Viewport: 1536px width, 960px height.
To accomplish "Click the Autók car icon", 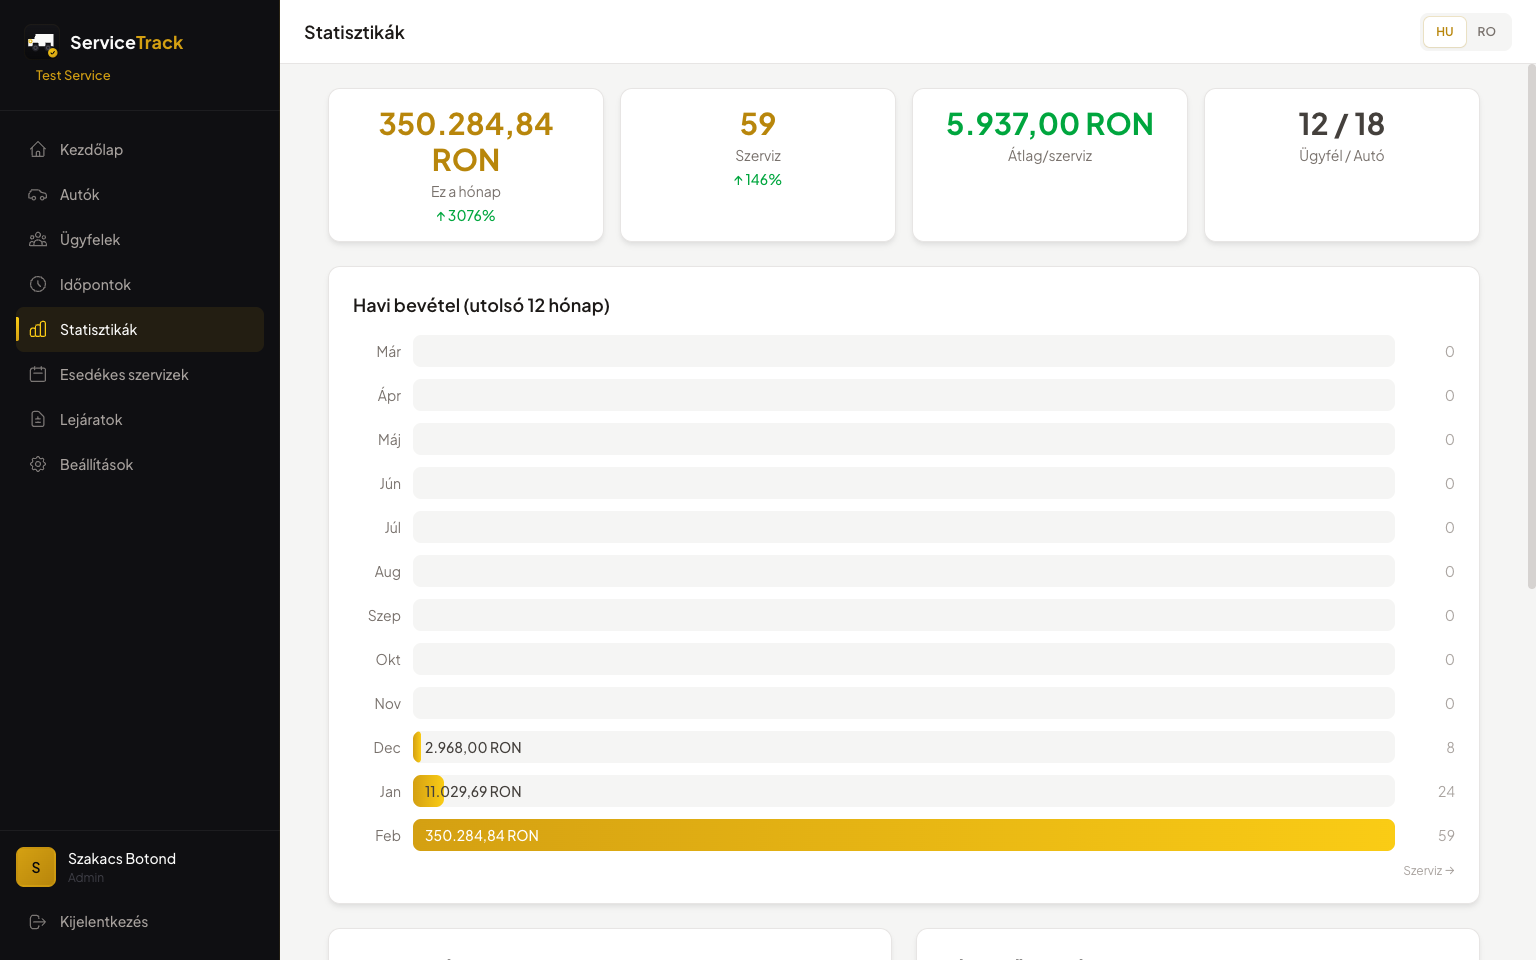I will 38,195.
